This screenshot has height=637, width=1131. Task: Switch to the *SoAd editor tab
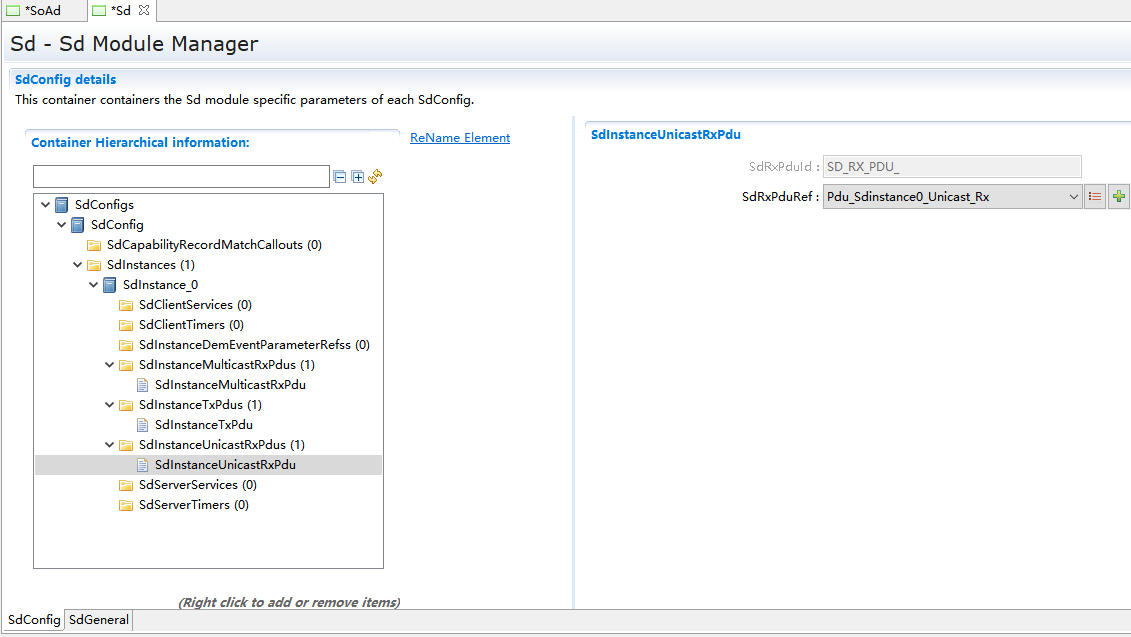tap(42, 10)
